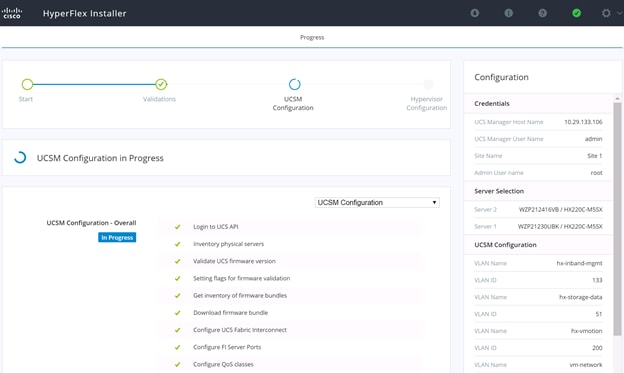
Task: Click the scrollbar up arrow in Configuration panel
Action: pyautogui.click(x=617, y=98)
